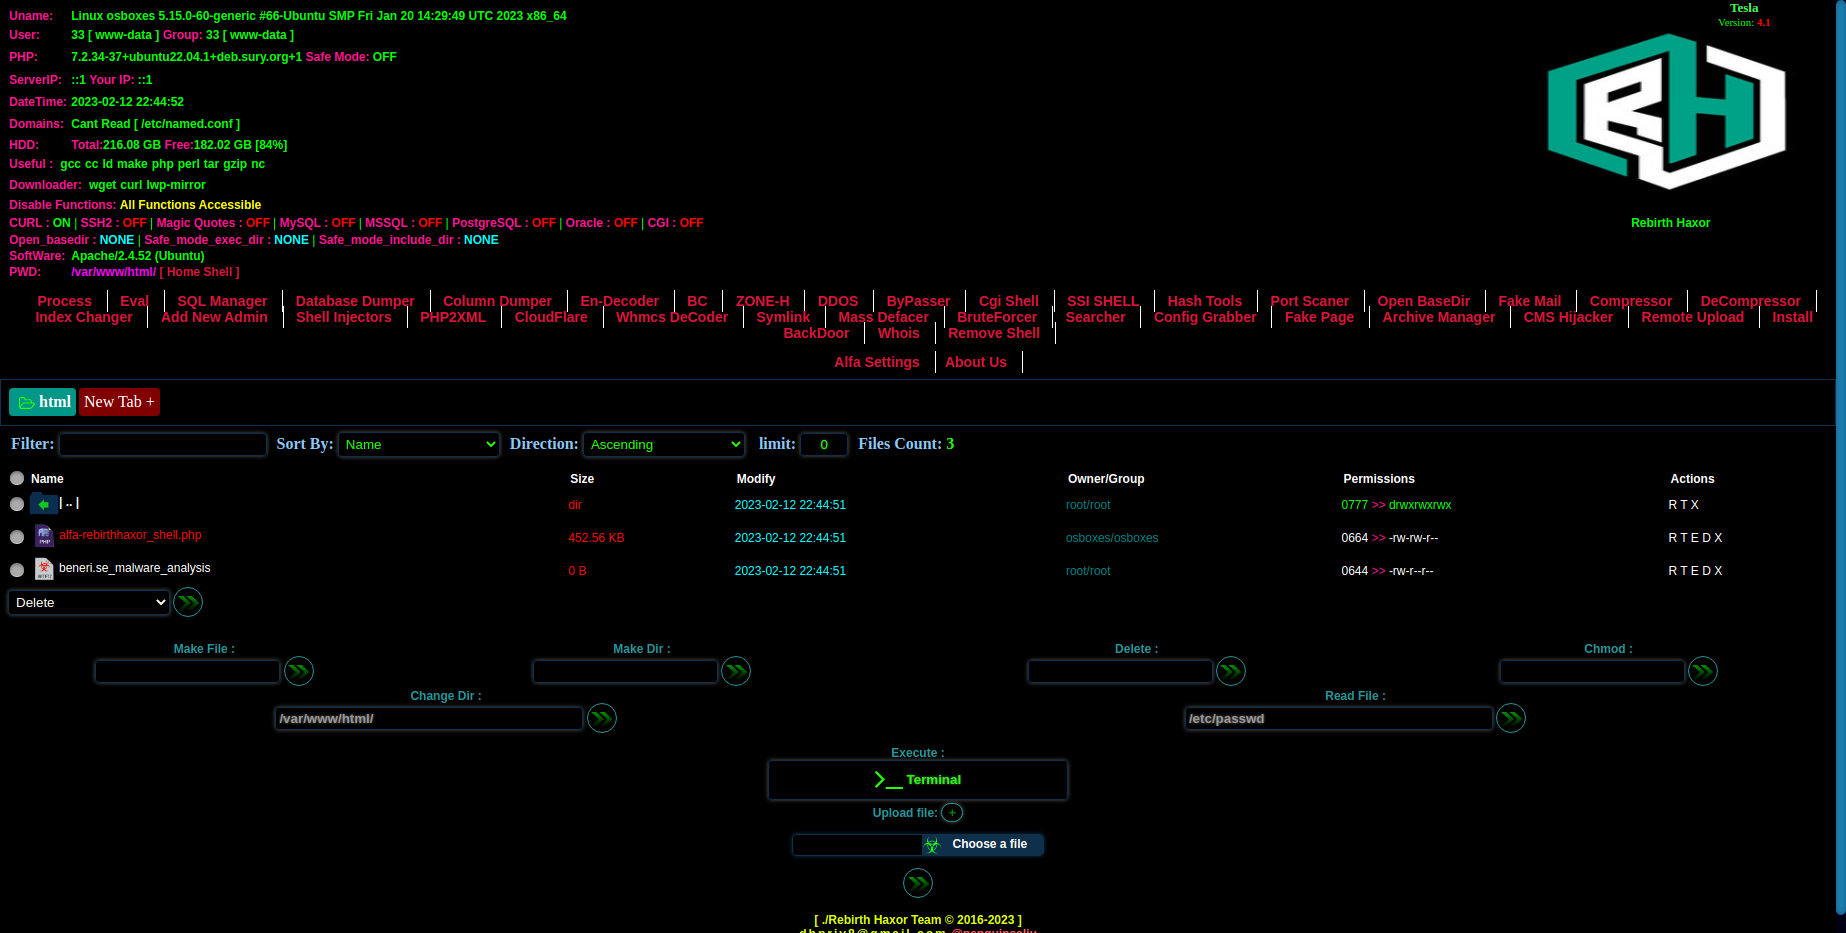Click the file icon of beneri.se_malware_analysis
Image resolution: width=1846 pixels, height=933 pixels.
pyautogui.click(x=44, y=569)
